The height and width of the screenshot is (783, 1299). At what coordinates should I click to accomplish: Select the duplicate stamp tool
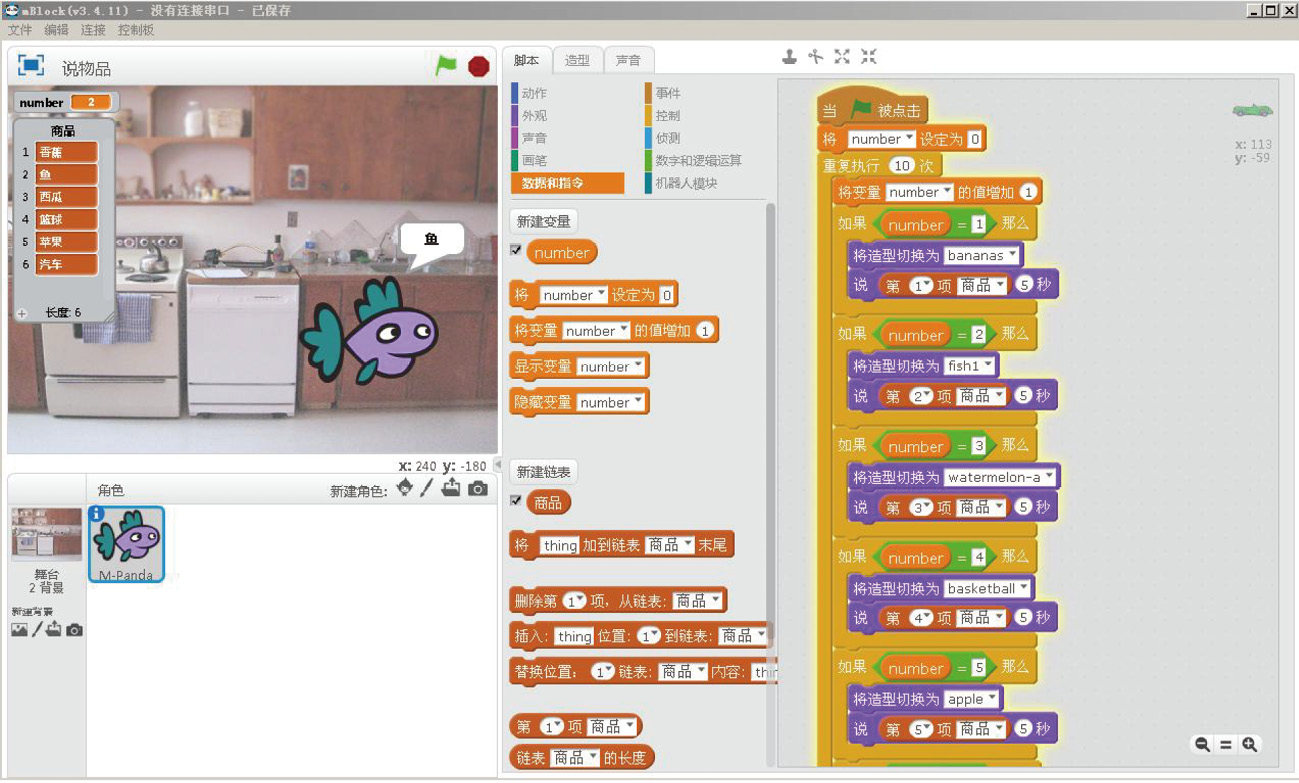(x=789, y=57)
